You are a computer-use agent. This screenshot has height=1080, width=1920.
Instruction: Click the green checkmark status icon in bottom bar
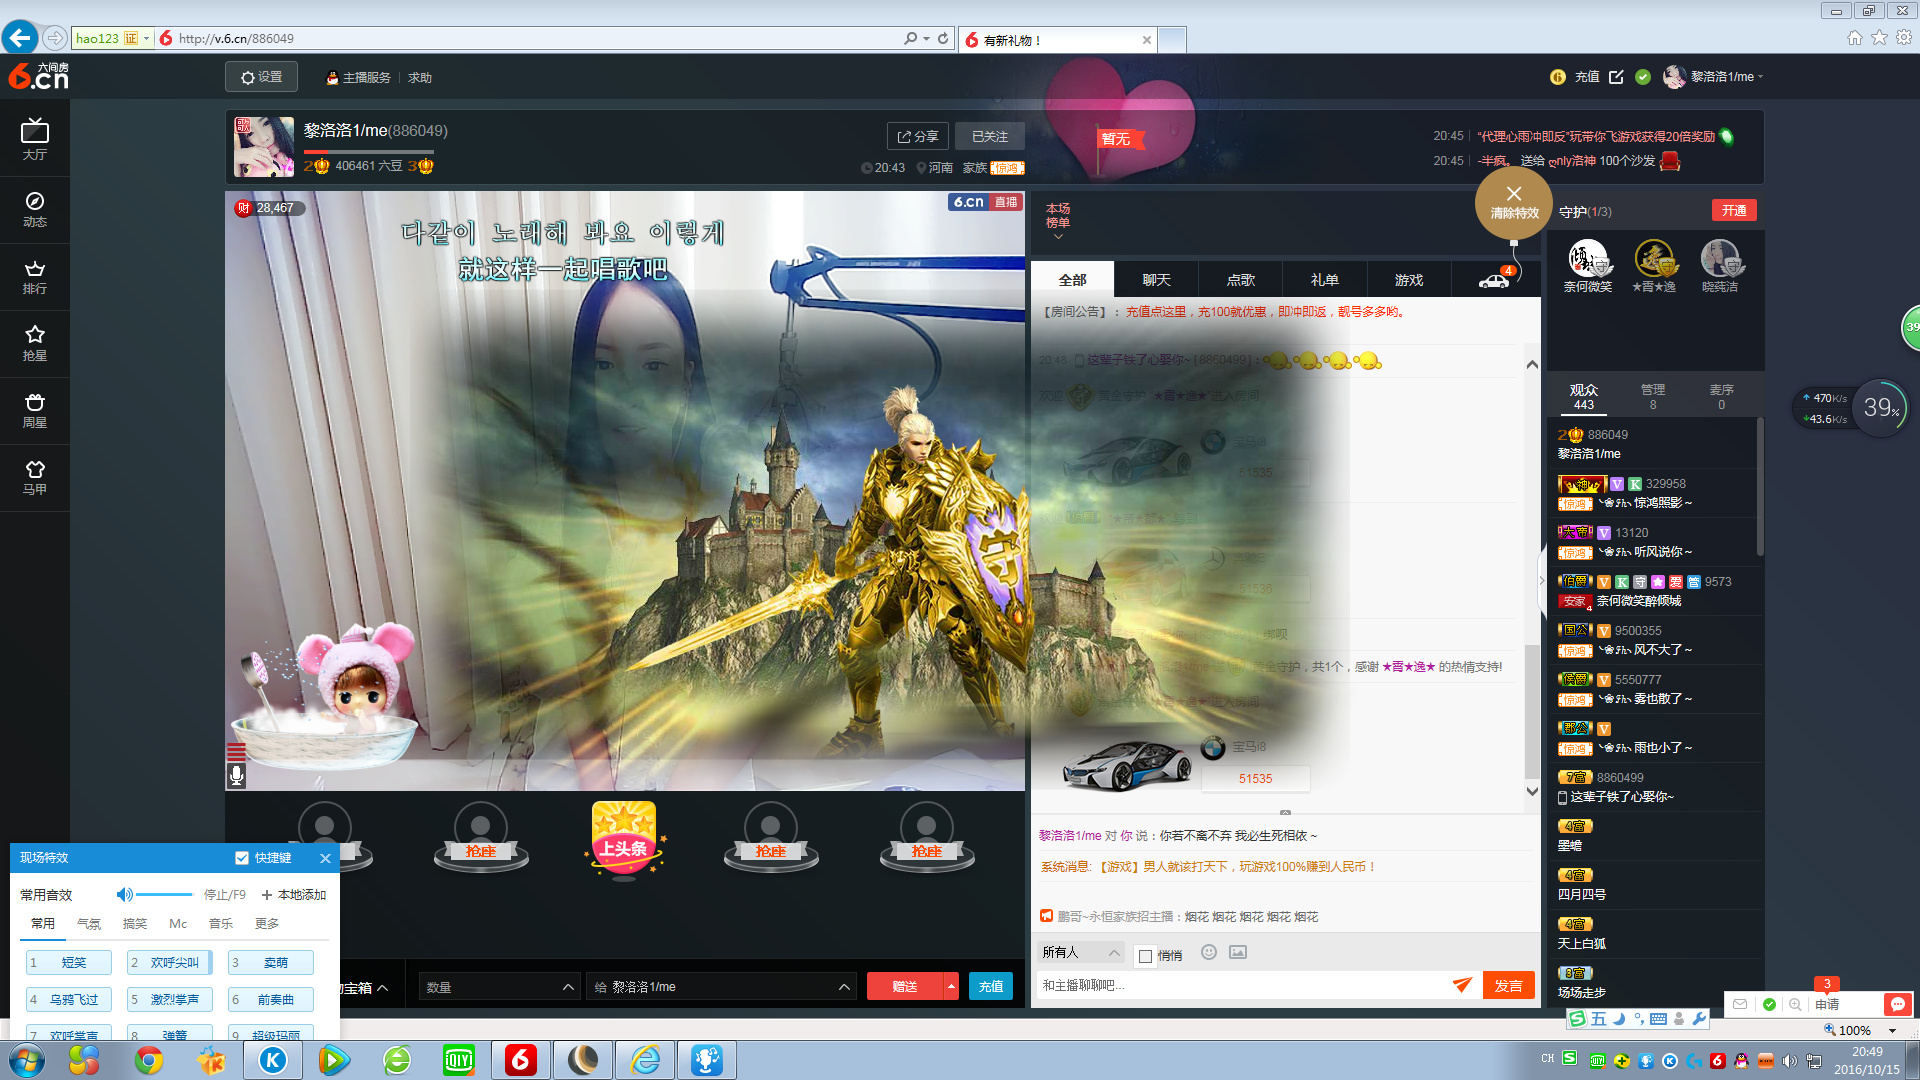1769,1004
